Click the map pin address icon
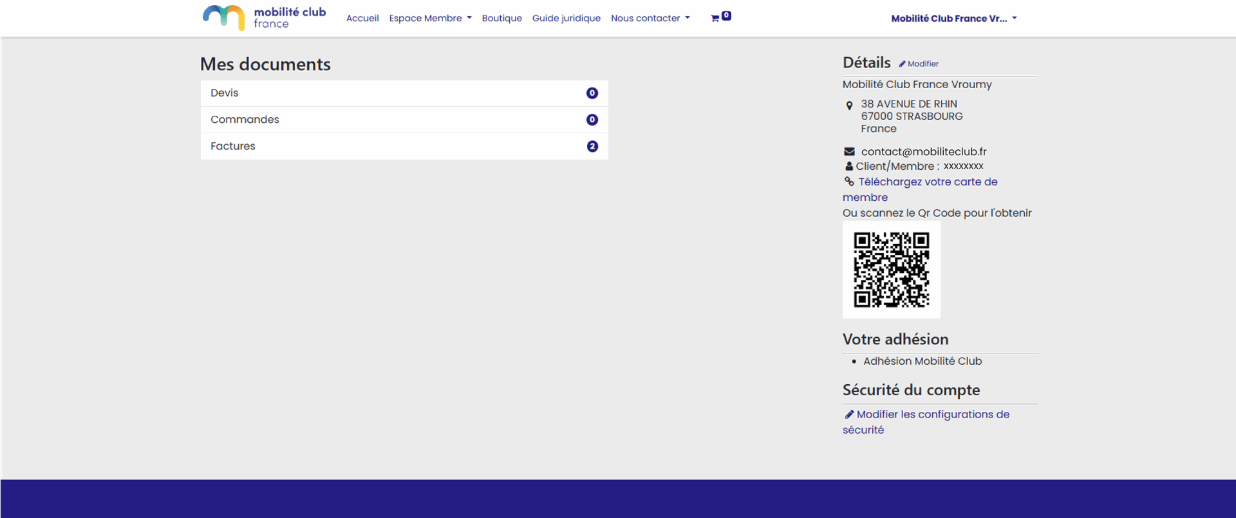 [849, 104]
